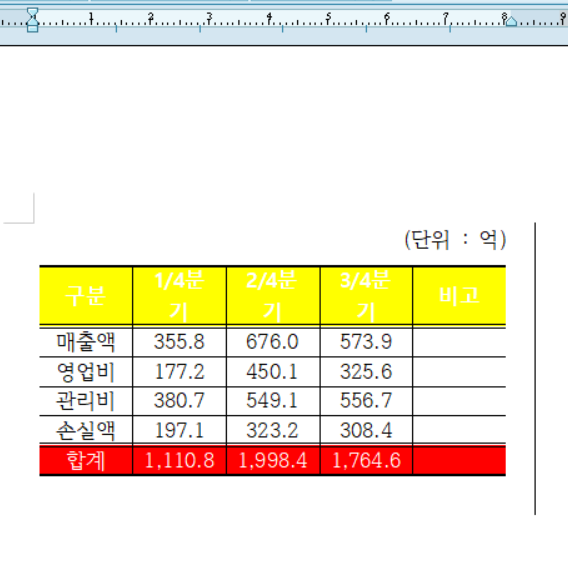
Task: Select the 2/4분기 column header cell
Action: (273, 296)
